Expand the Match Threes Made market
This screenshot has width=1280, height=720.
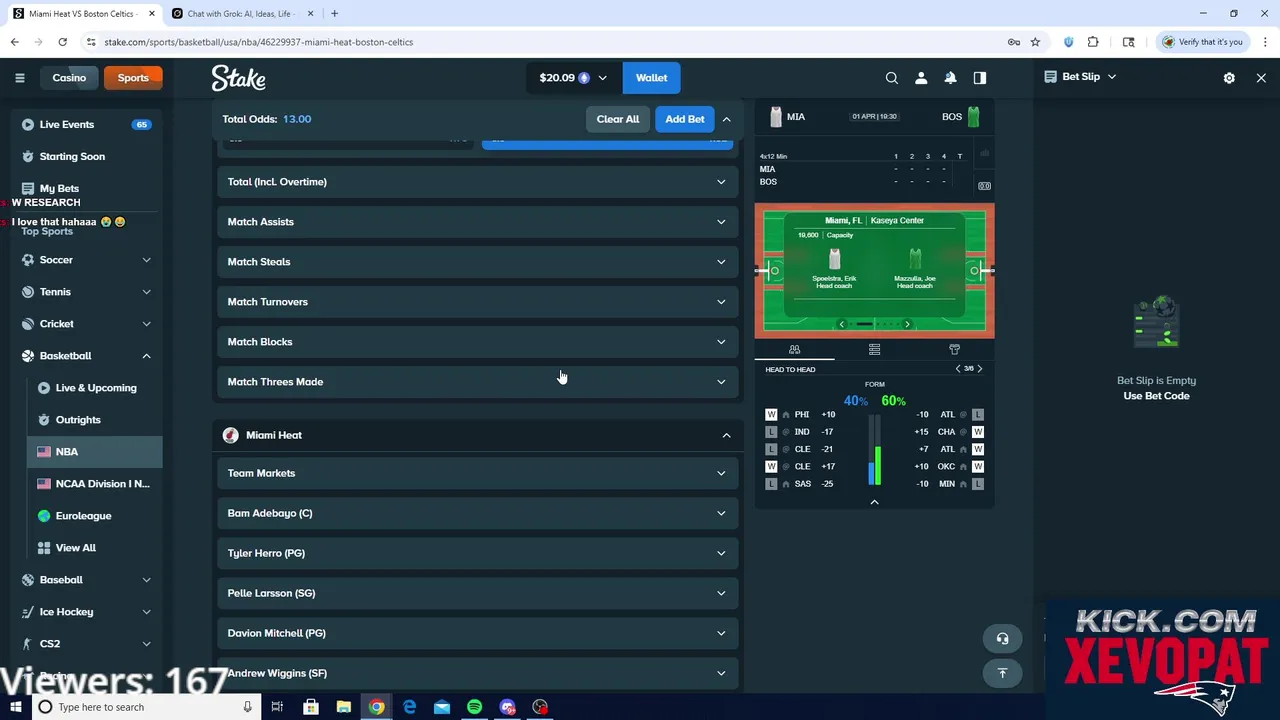(477, 382)
